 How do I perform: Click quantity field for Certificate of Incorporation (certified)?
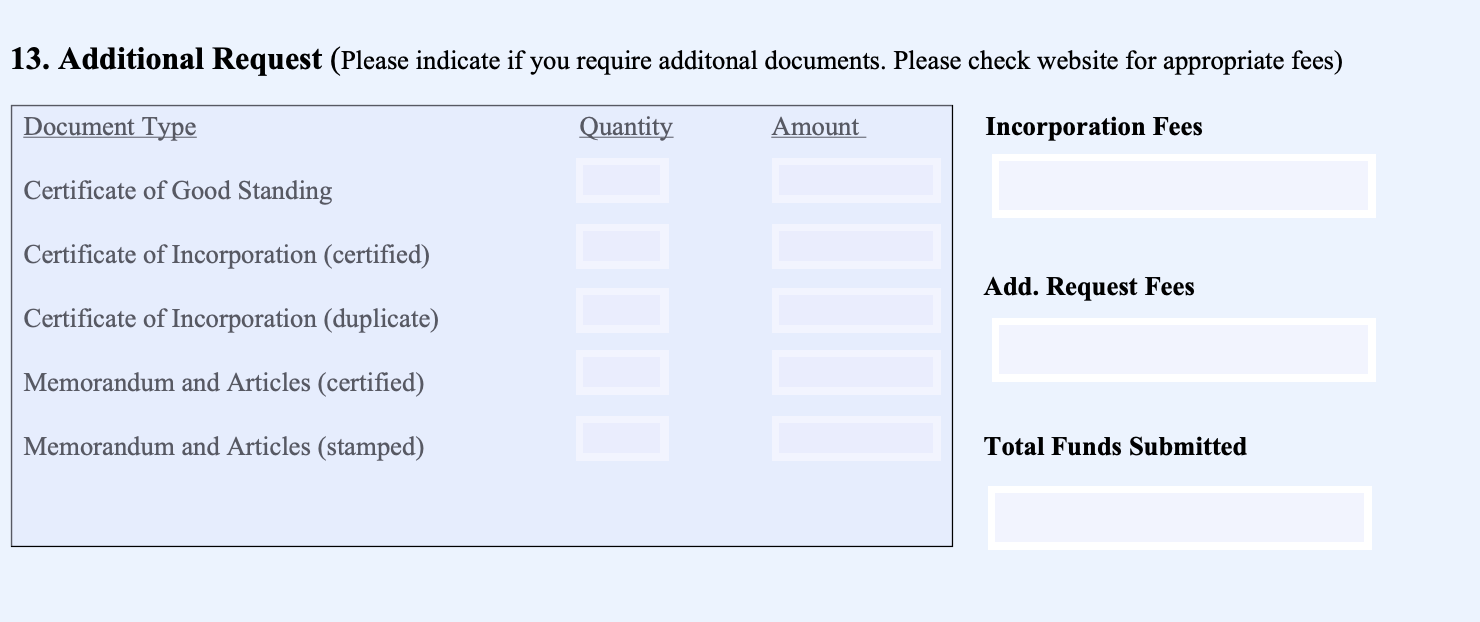621,245
